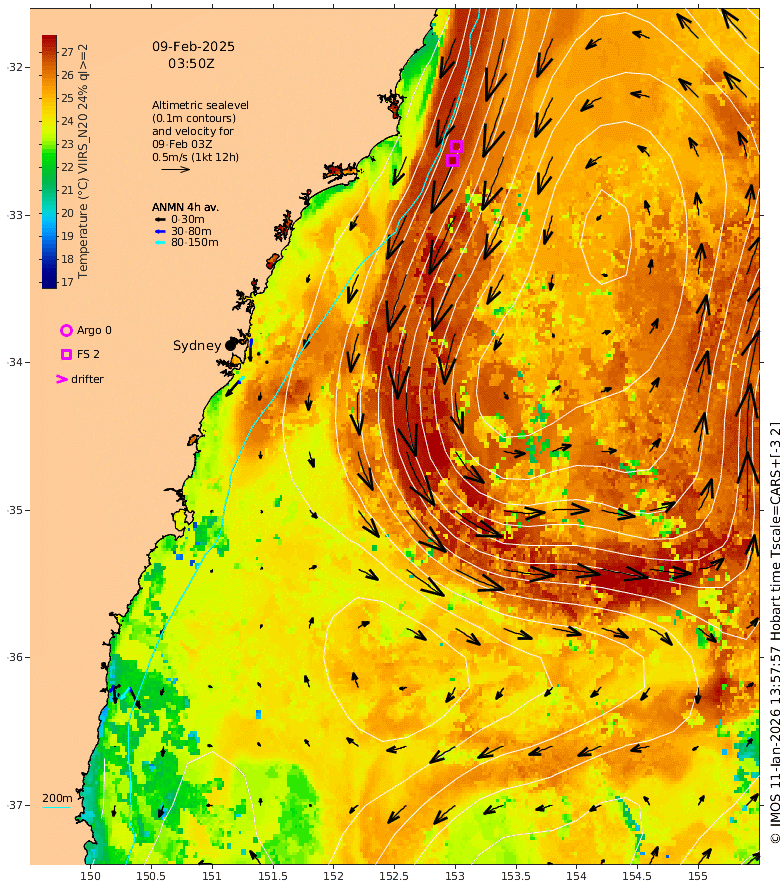This screenshot has height=890, width=780.
Task: Click the 150.5 longitude axis label
Action: 151,876
